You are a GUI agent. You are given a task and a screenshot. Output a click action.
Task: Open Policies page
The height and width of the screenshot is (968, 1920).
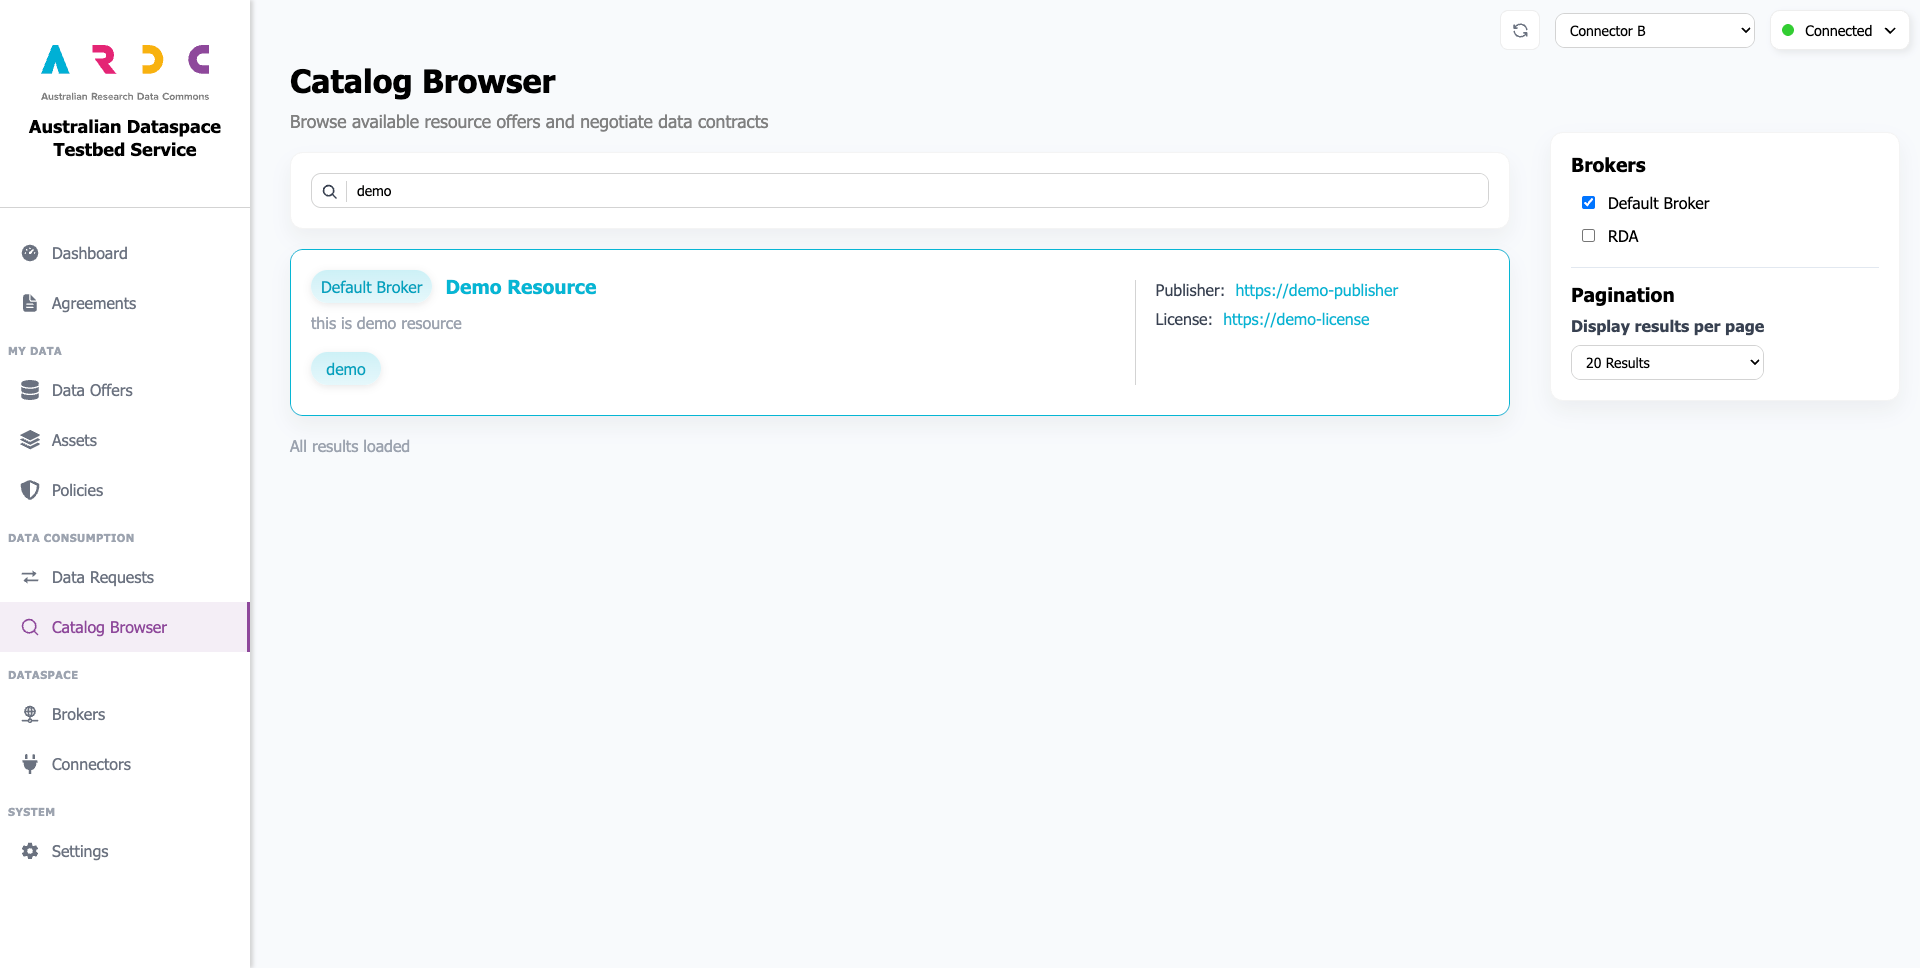pyautogui.click(x=125, y=490)
